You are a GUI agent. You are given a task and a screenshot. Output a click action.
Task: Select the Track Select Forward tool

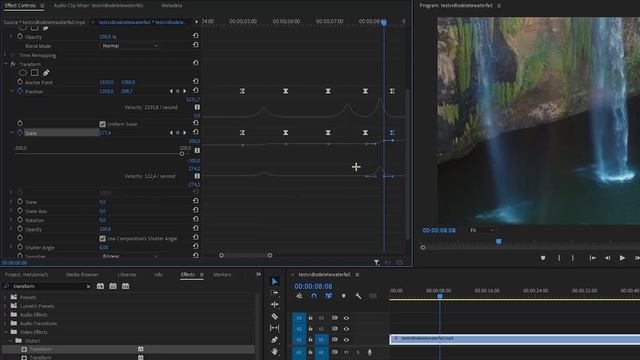click(274, 293)
